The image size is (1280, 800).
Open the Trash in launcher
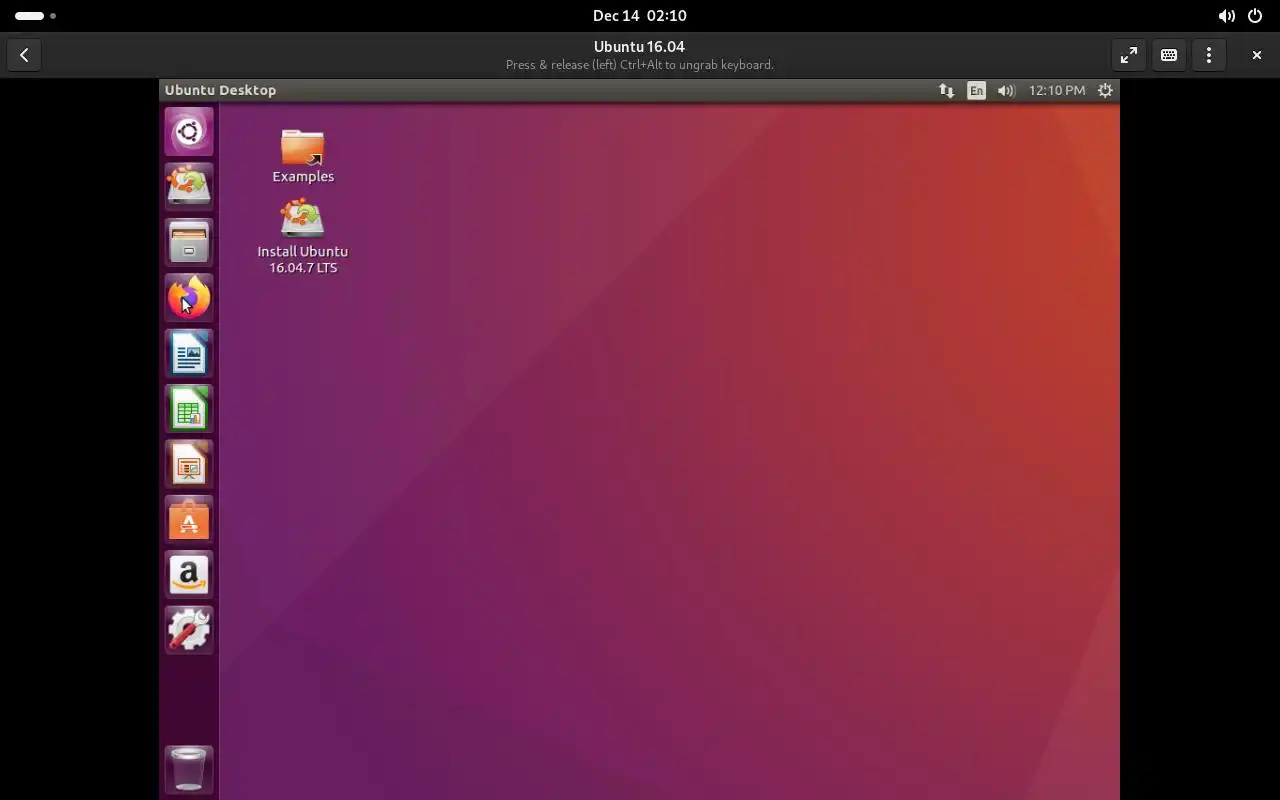pyautogui.click(x=189, y=770)
